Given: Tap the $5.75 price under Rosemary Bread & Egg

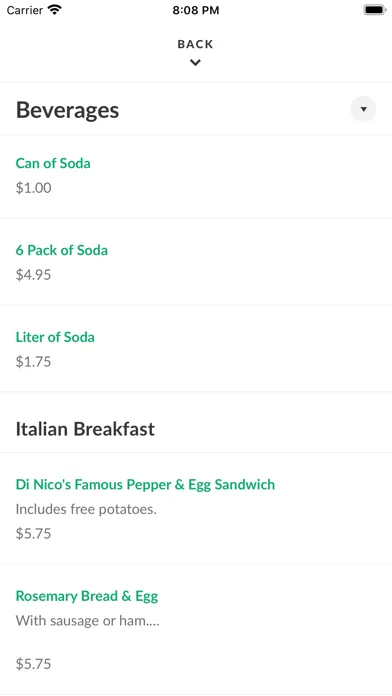Looking at the screenshot, I should (x=34, y=664).
